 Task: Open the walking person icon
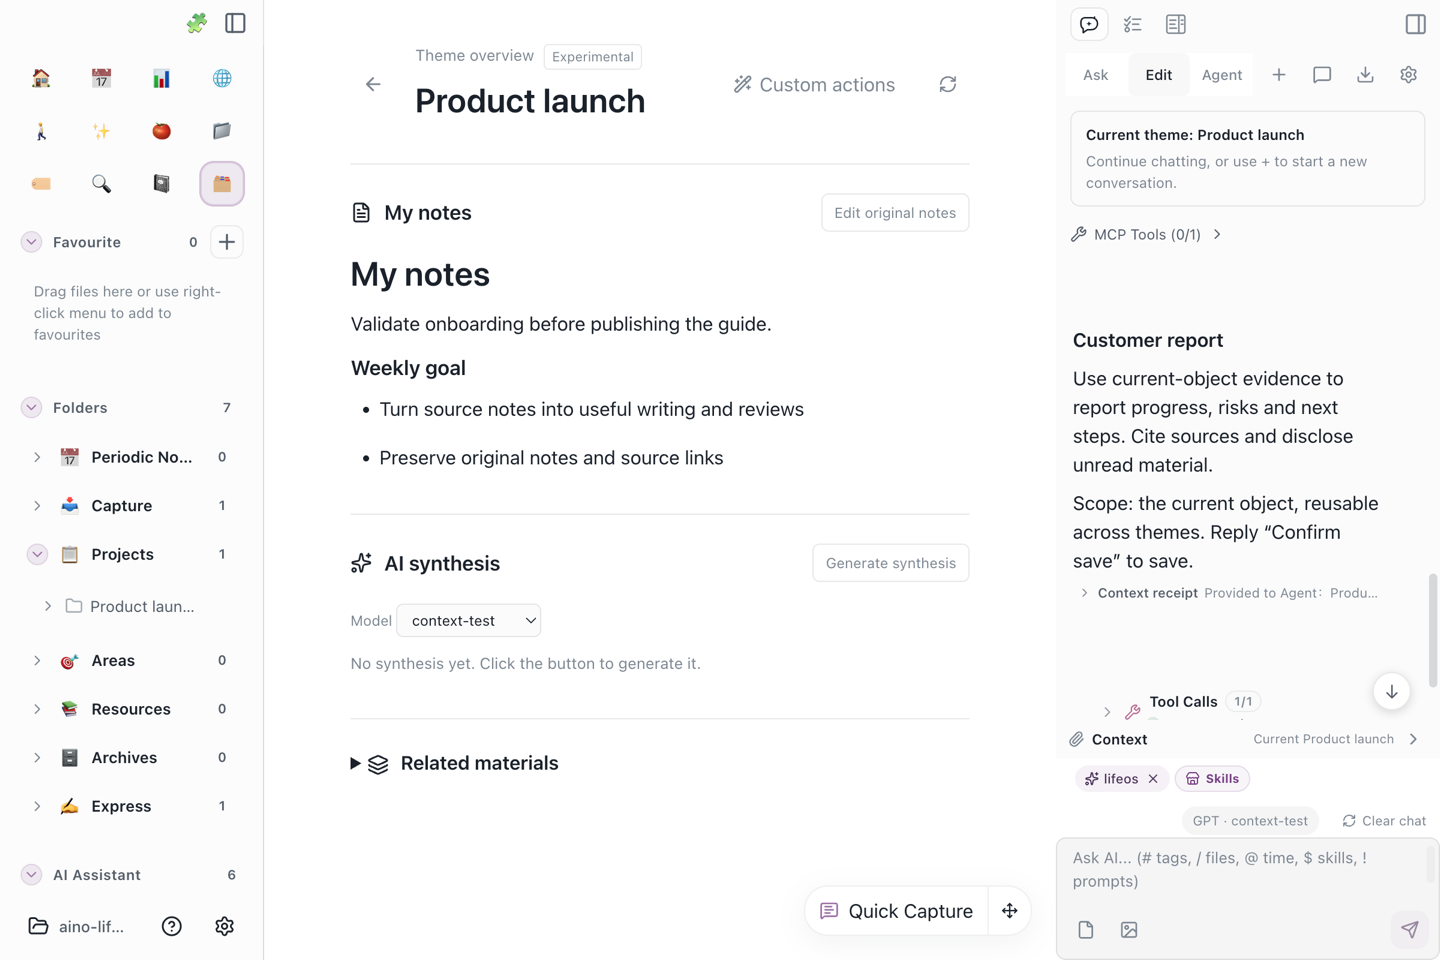point(41,131)
